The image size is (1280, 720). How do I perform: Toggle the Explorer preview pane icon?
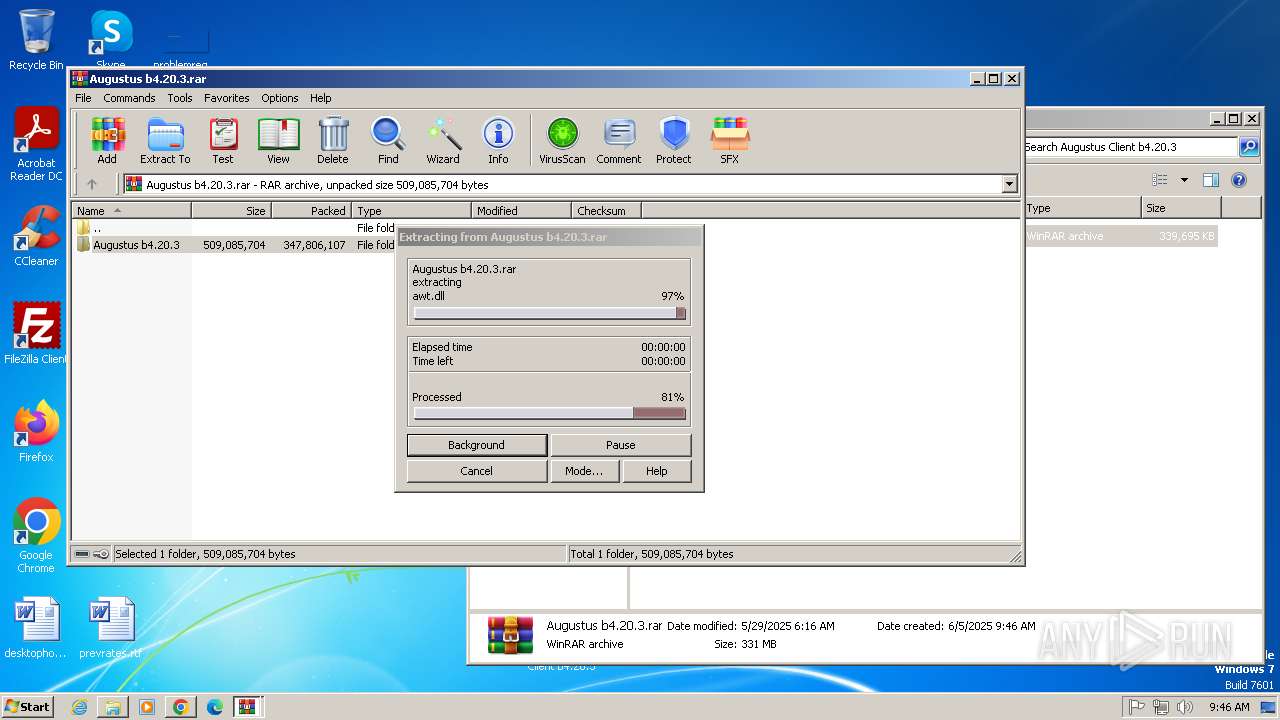pos(1210,180)
